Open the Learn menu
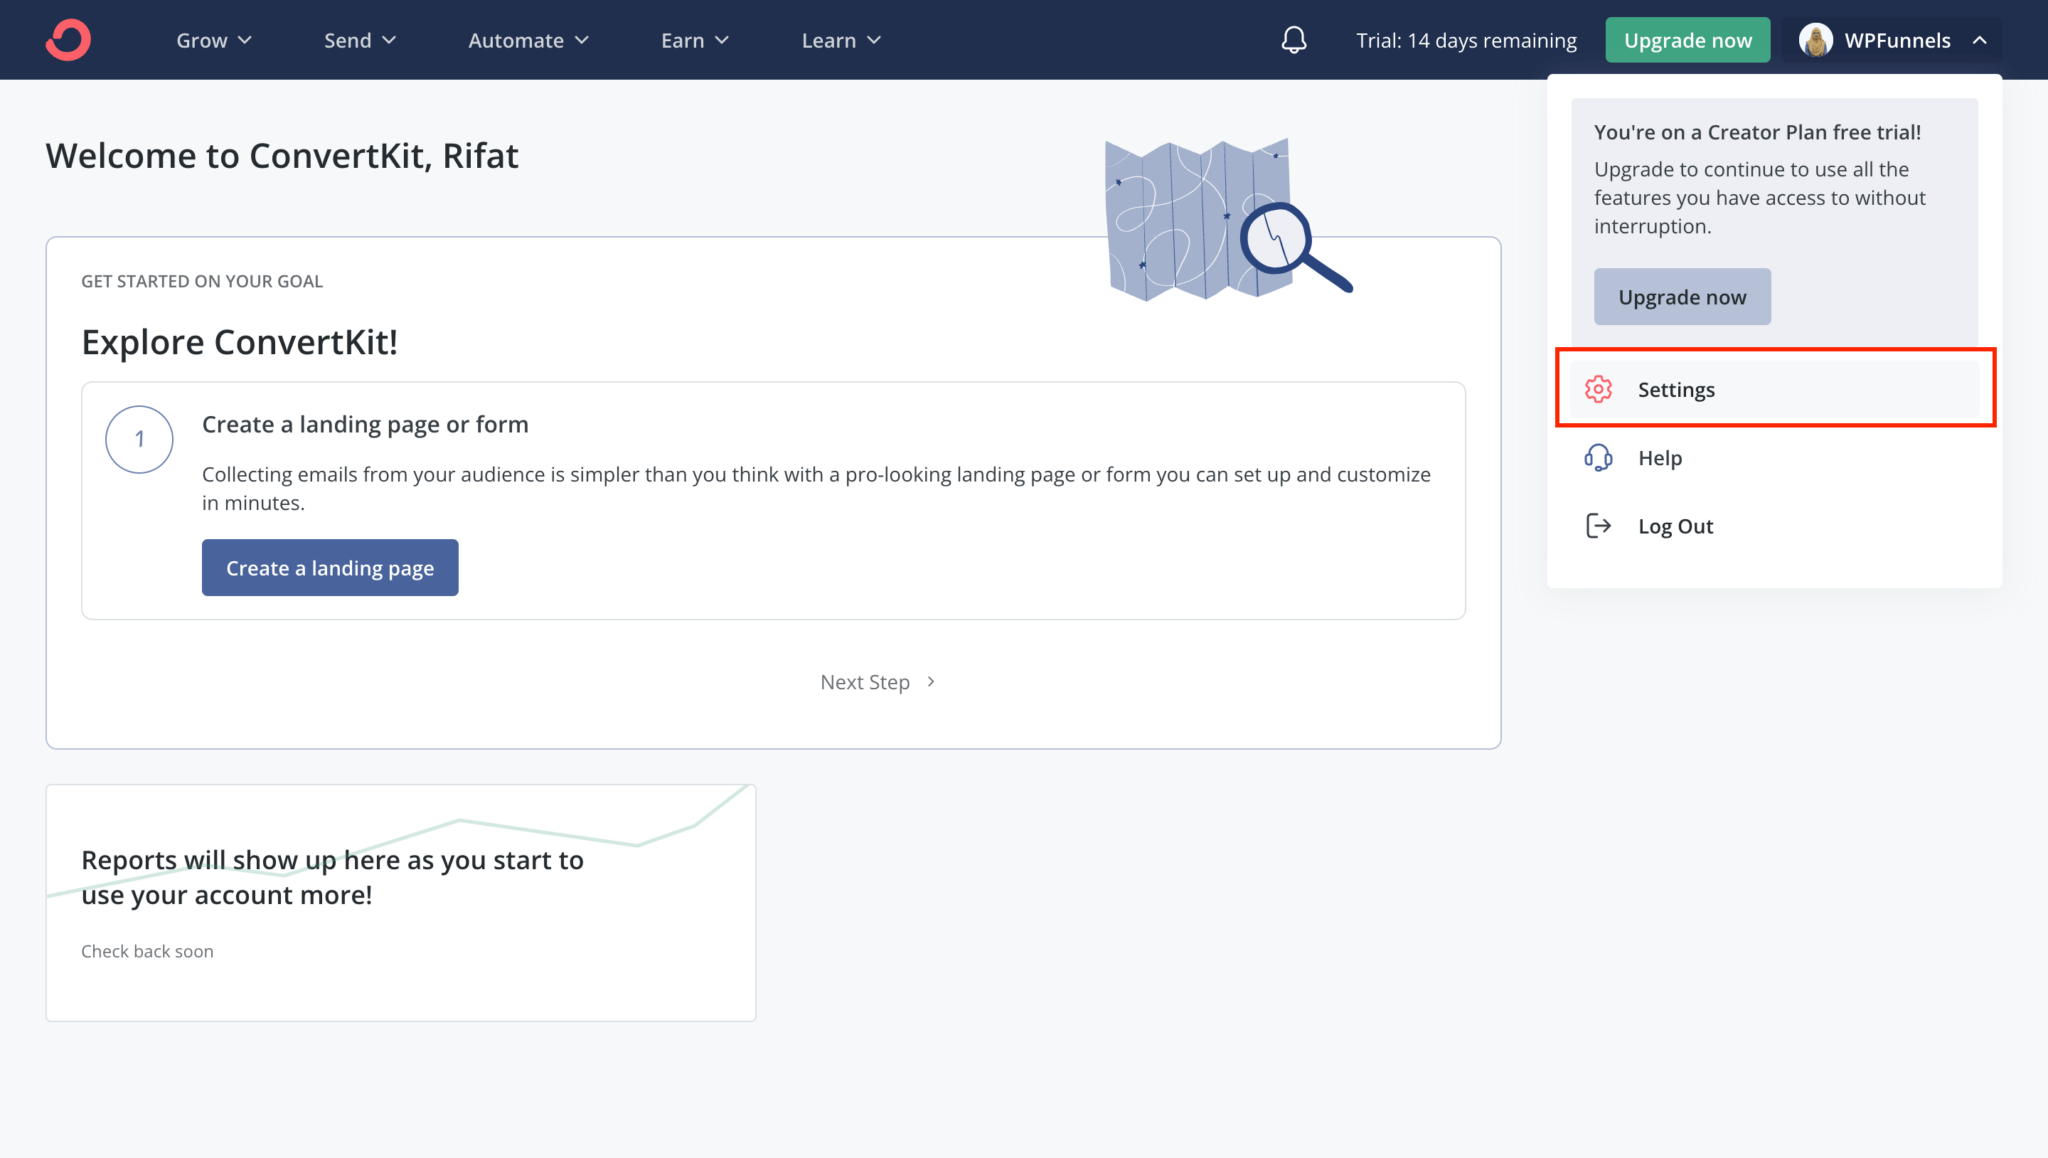The image size is (2048, 1158). [841, 40]
